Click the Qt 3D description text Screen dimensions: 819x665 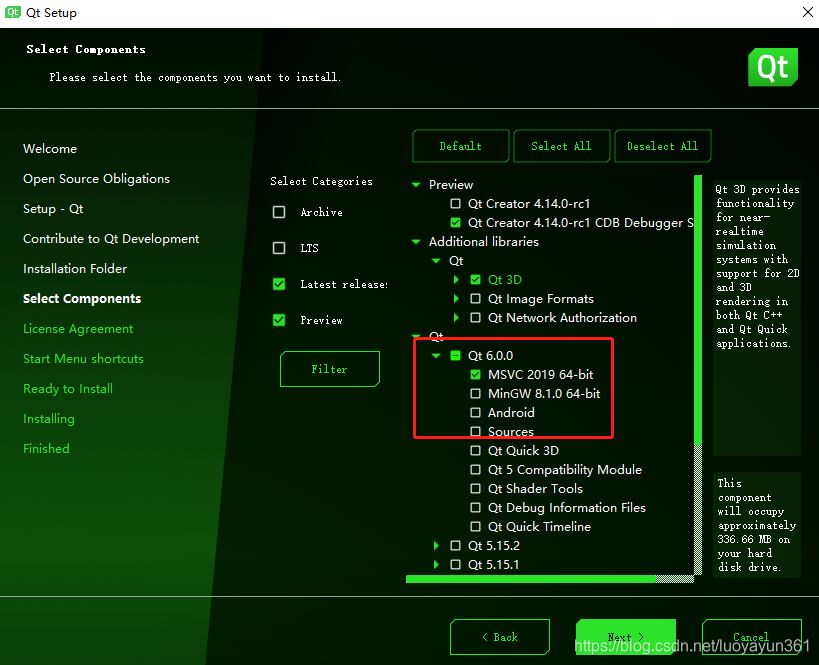click(757, 266)
